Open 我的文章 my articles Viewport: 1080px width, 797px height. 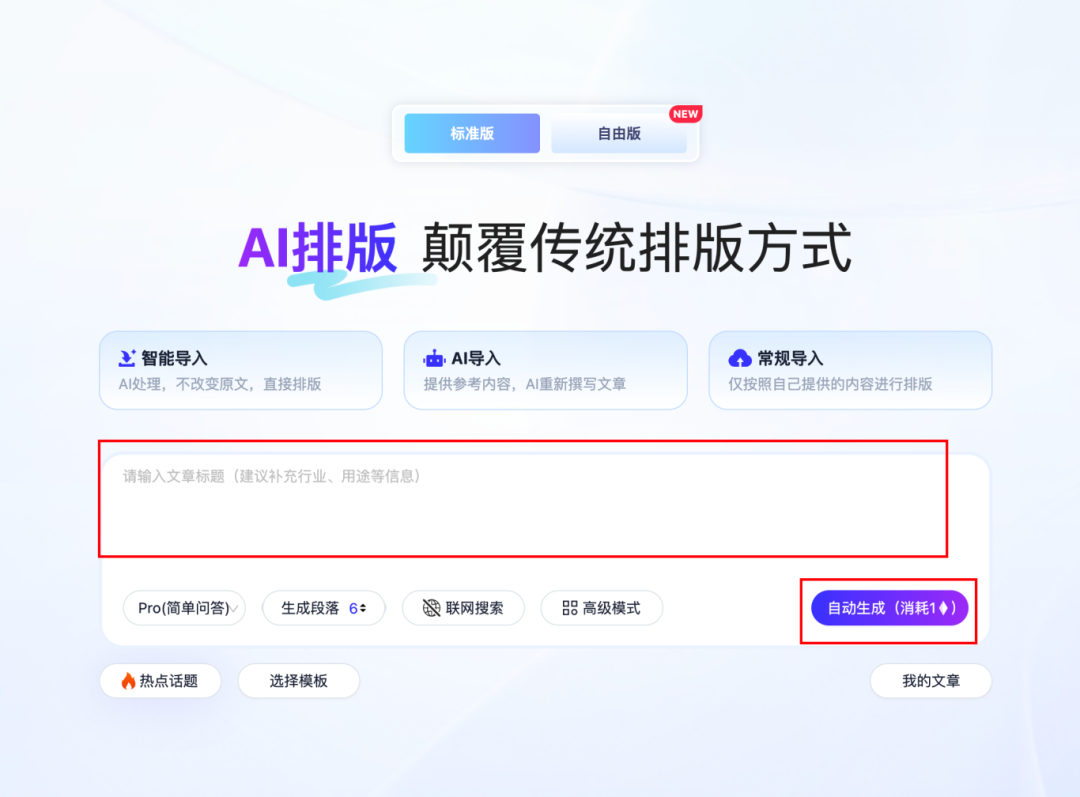click(930, 681)
